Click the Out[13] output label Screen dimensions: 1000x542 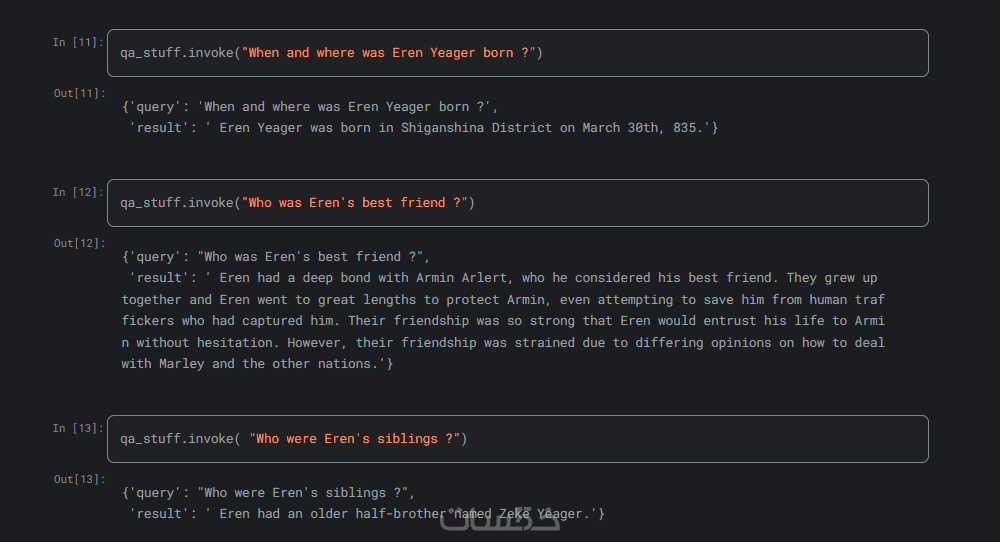pos(78,479)
